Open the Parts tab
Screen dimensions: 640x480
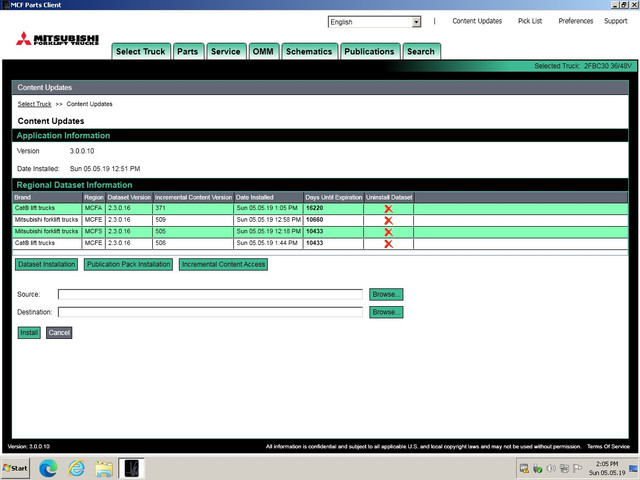(x=188, y=51)
